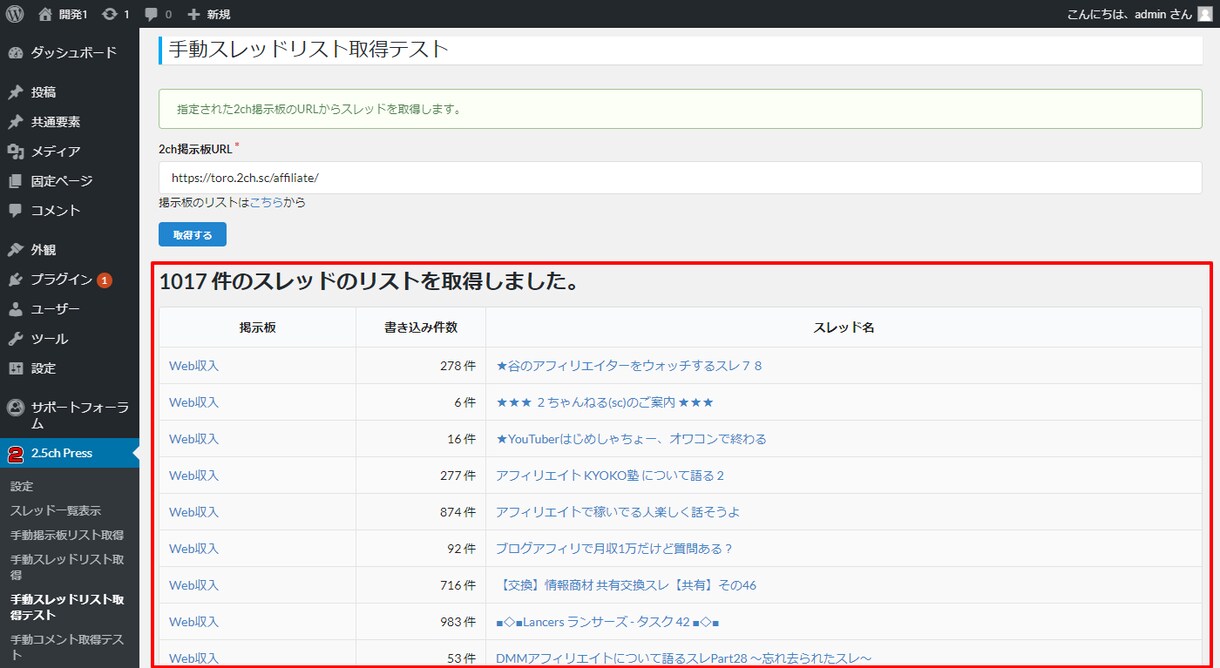Open thread アフィリエイト KYOKO塾 について語る２

[610, 475]
